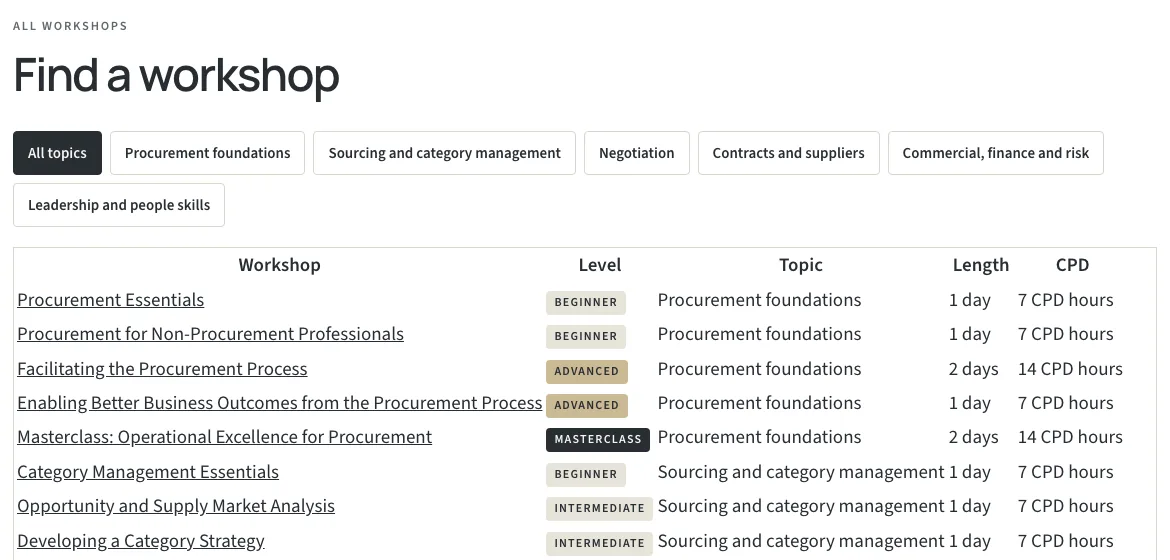This screenshot has width=1170, height=560.
Task: Click INTERMEDIATE badge for Opportunity and Supply Market Analysis
Action: click(x=599, y=508)
